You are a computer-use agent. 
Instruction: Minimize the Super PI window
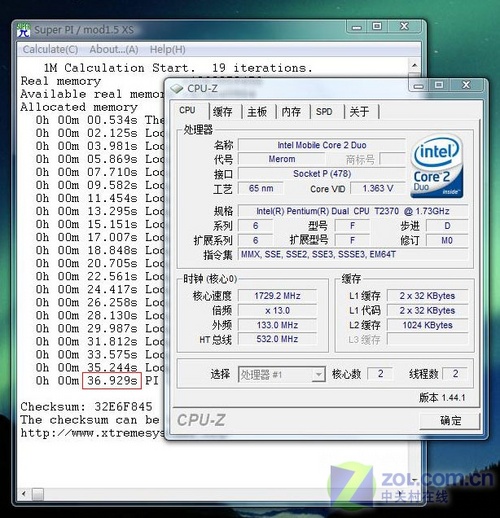(x=357, y=27)
